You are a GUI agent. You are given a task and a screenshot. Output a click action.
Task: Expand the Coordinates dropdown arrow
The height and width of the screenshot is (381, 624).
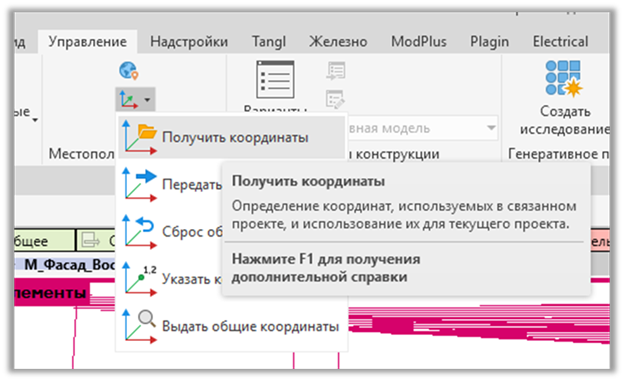pos(147,100)
